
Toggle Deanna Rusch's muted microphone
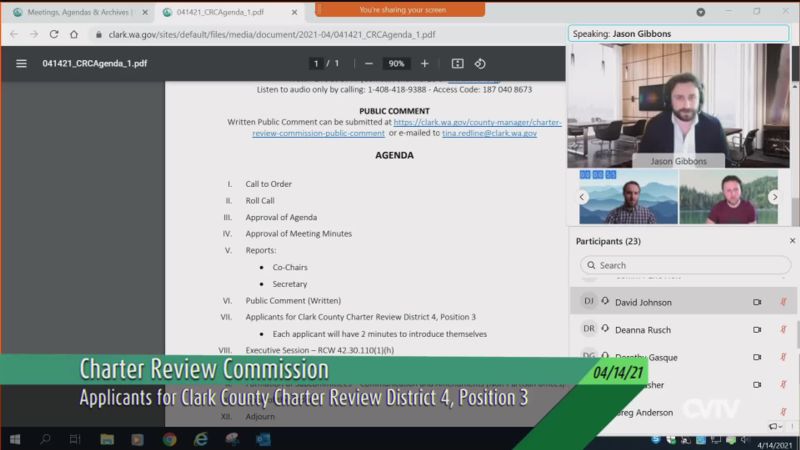pos(783,329)
